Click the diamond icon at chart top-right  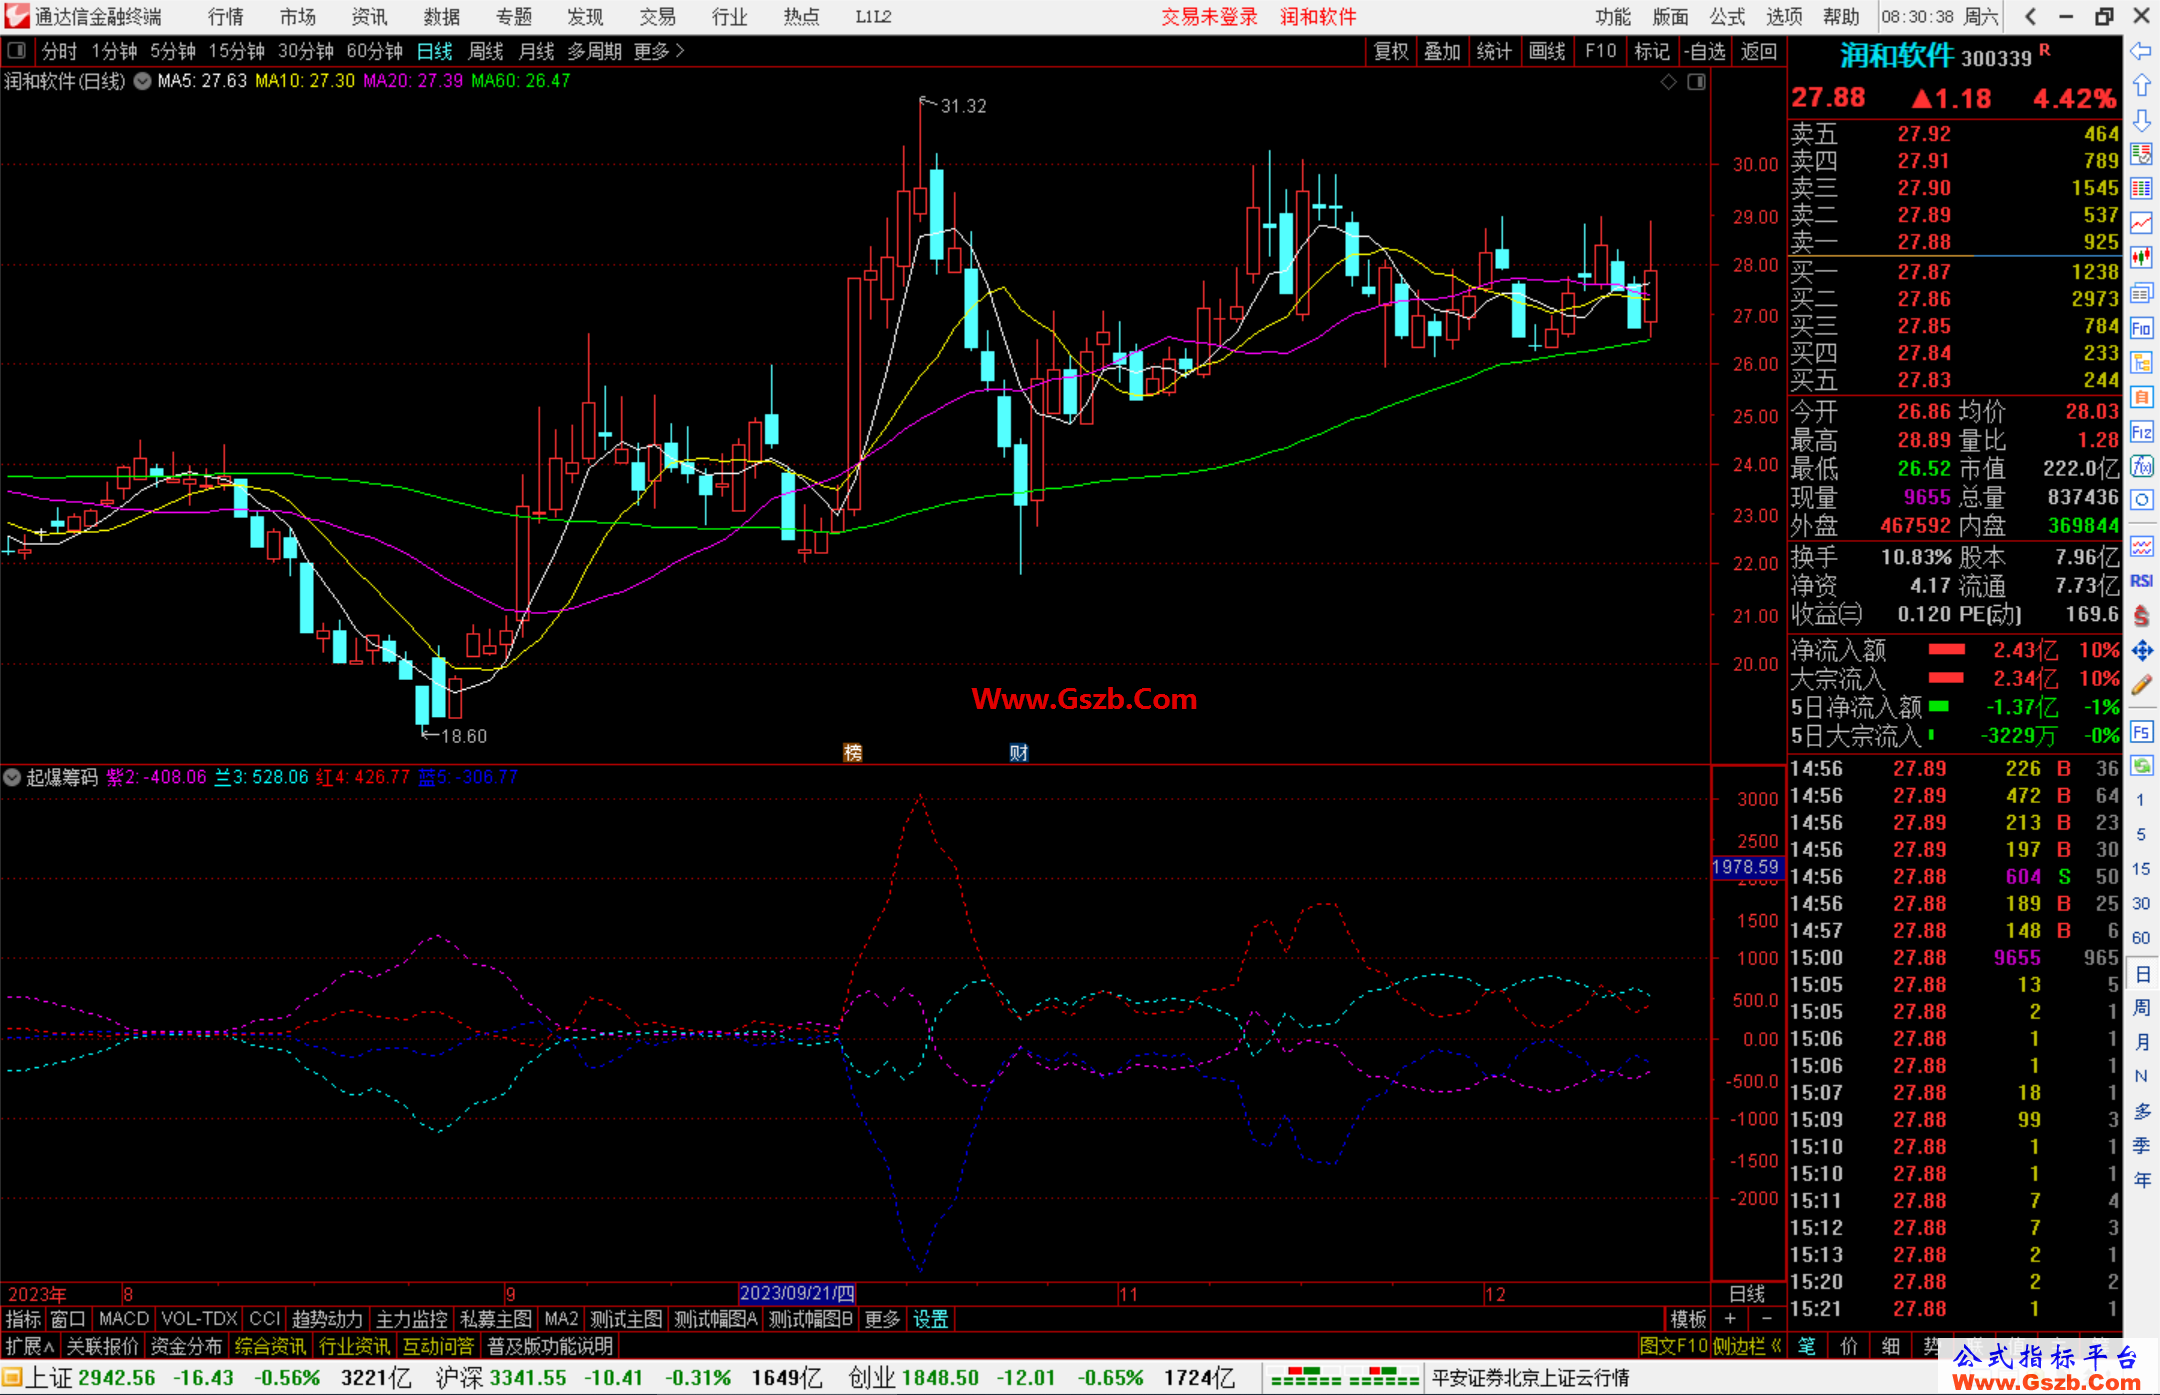[x=1668, y=82]
